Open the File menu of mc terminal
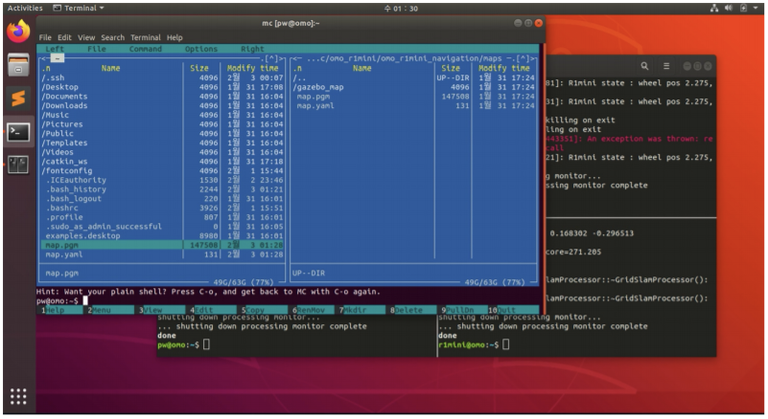The image size is (768, 419). [45, 37]
